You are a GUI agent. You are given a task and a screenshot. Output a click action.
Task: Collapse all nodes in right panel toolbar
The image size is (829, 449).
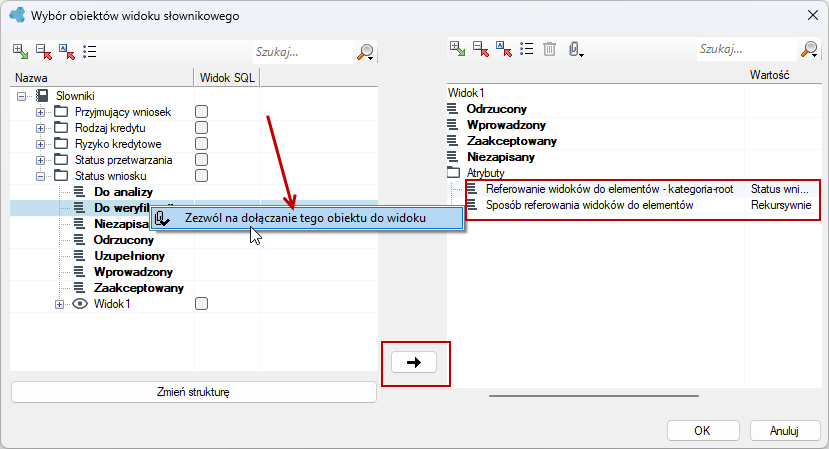point(481,49)
